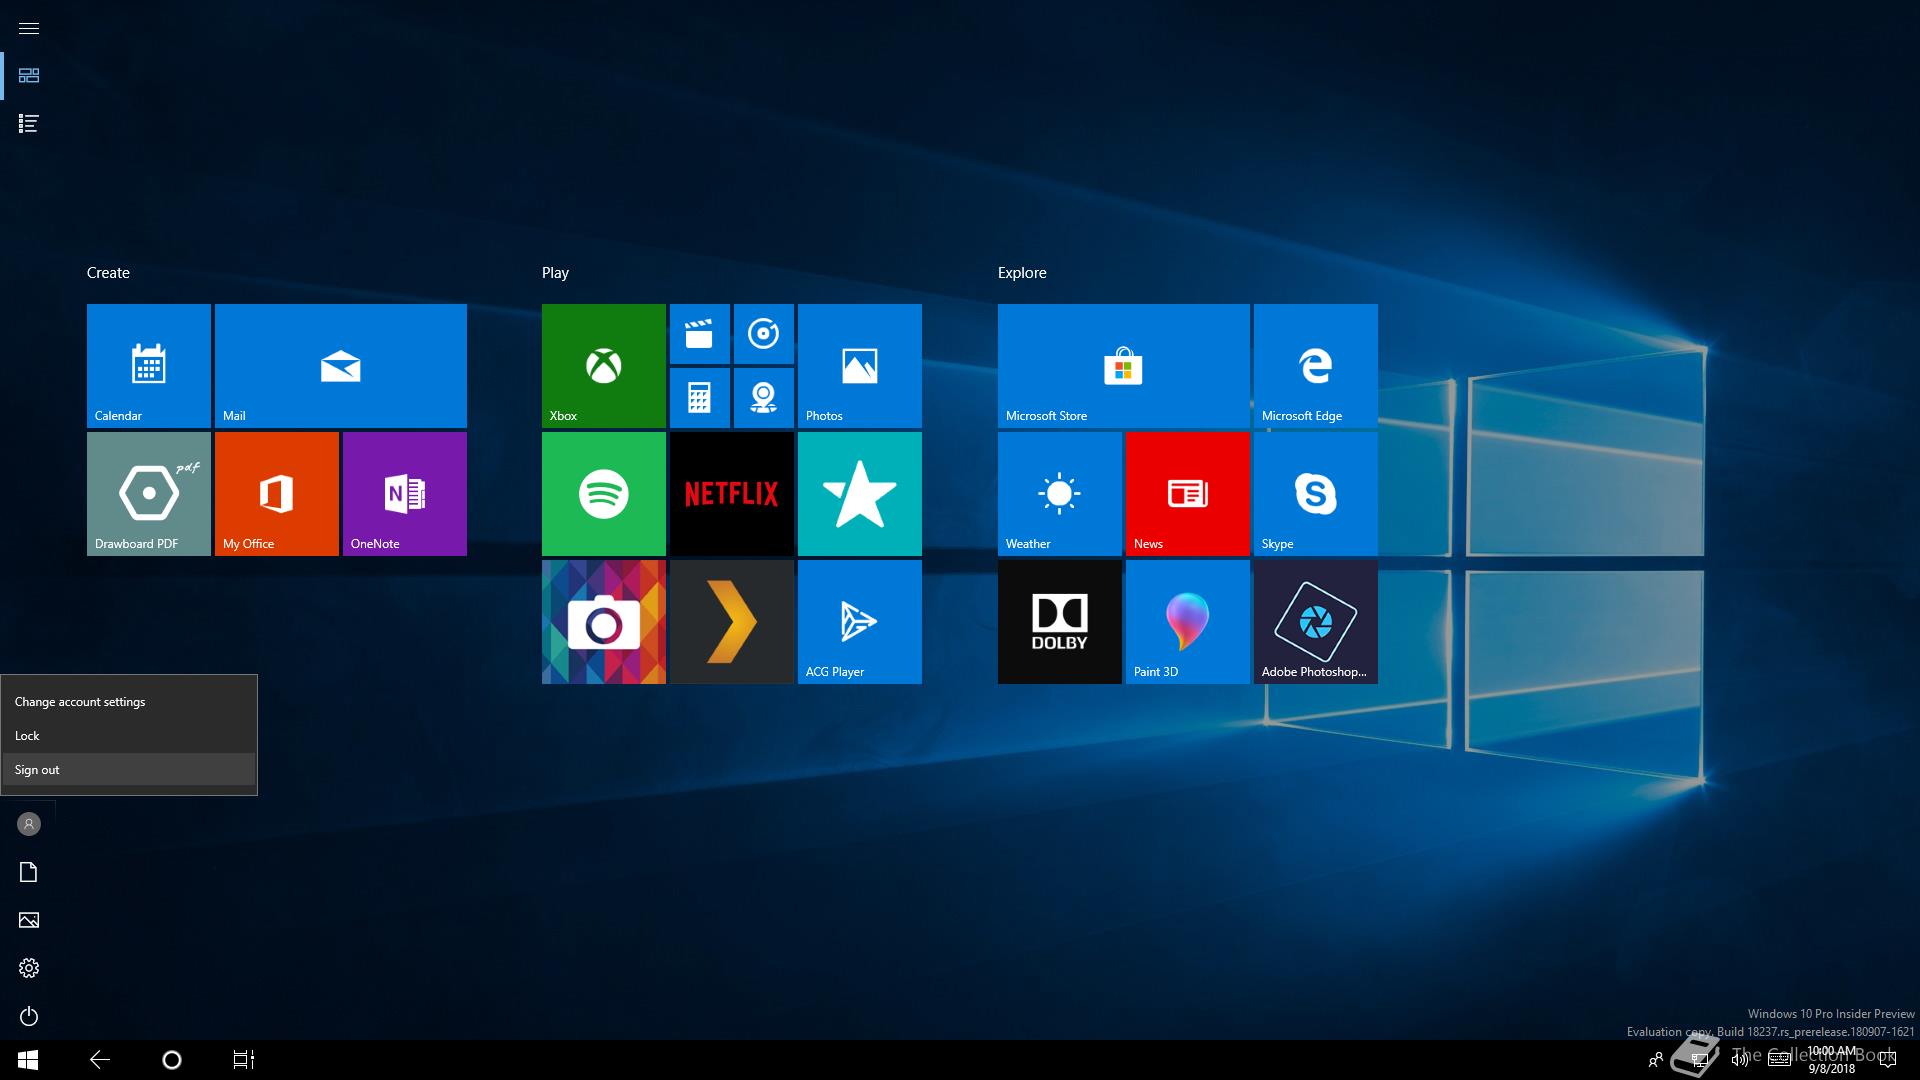Launch the Skype tile
Image resolution: width=1920 pixels, height=1080 pixels.
pyautogui.click(x=1316, y=494)
